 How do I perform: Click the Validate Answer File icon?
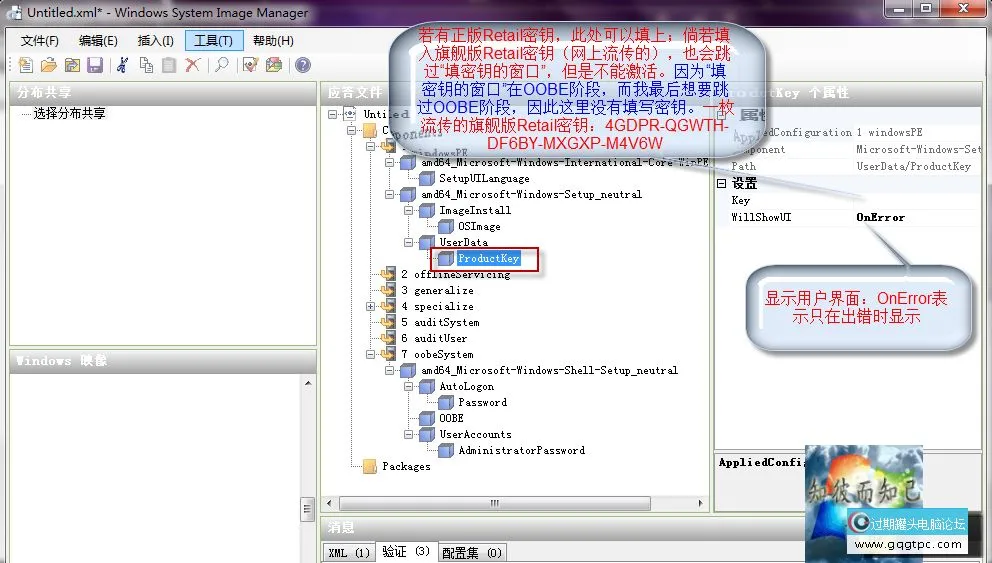pos(251,65)
